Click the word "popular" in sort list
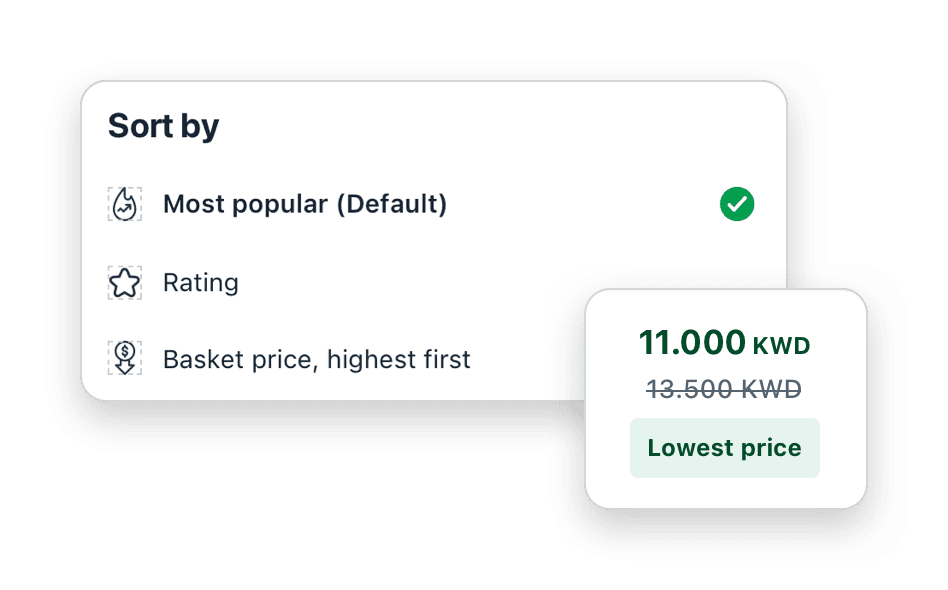948x590 pixels. [280, 205]
